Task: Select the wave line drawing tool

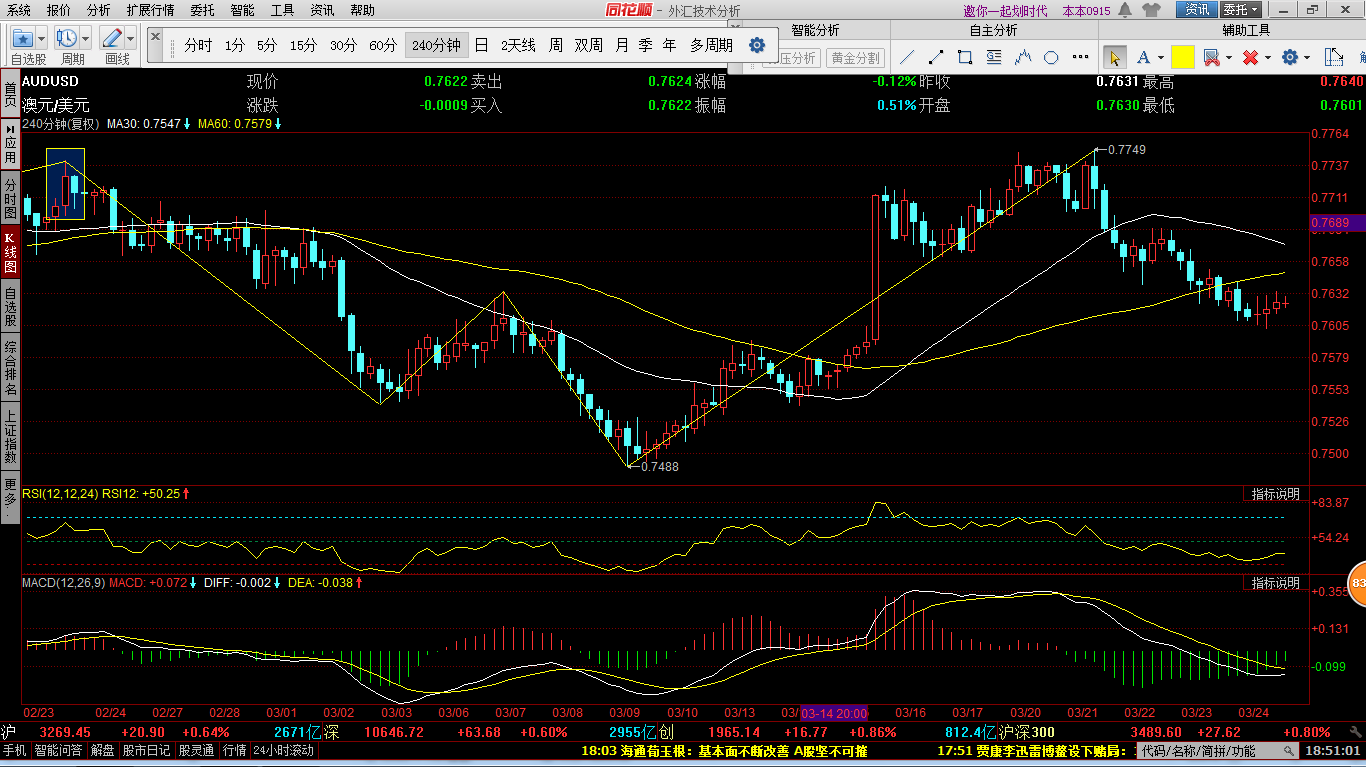Action: click(x=1023, y=58)
